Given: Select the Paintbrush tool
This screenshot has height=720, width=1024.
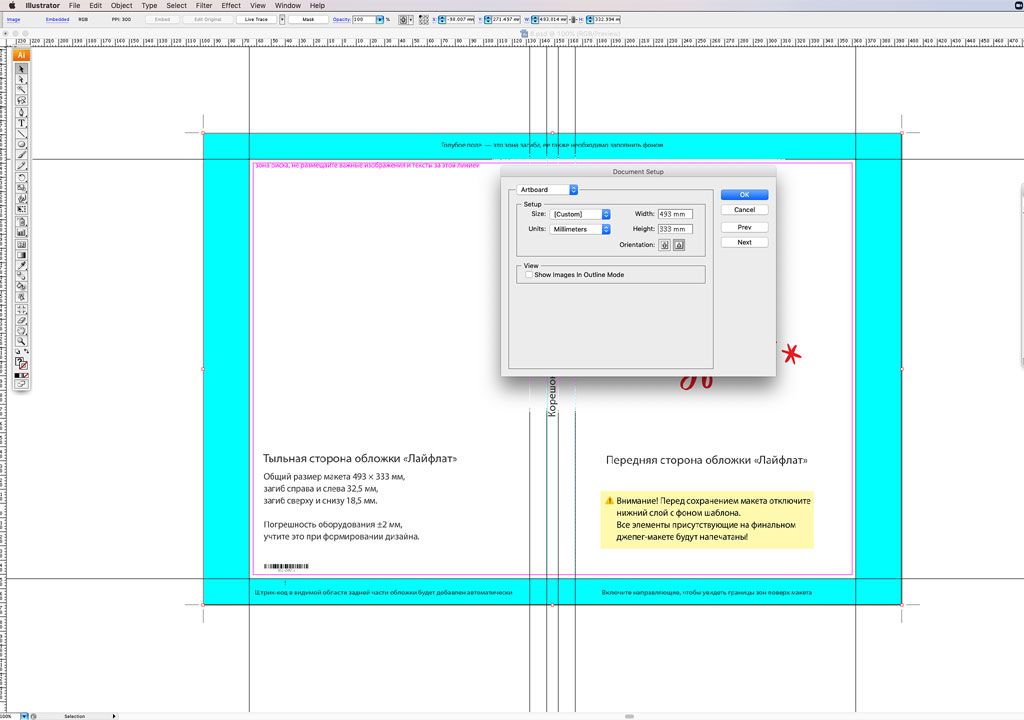Looking at the screenshot, I should (x=22, y=155).
